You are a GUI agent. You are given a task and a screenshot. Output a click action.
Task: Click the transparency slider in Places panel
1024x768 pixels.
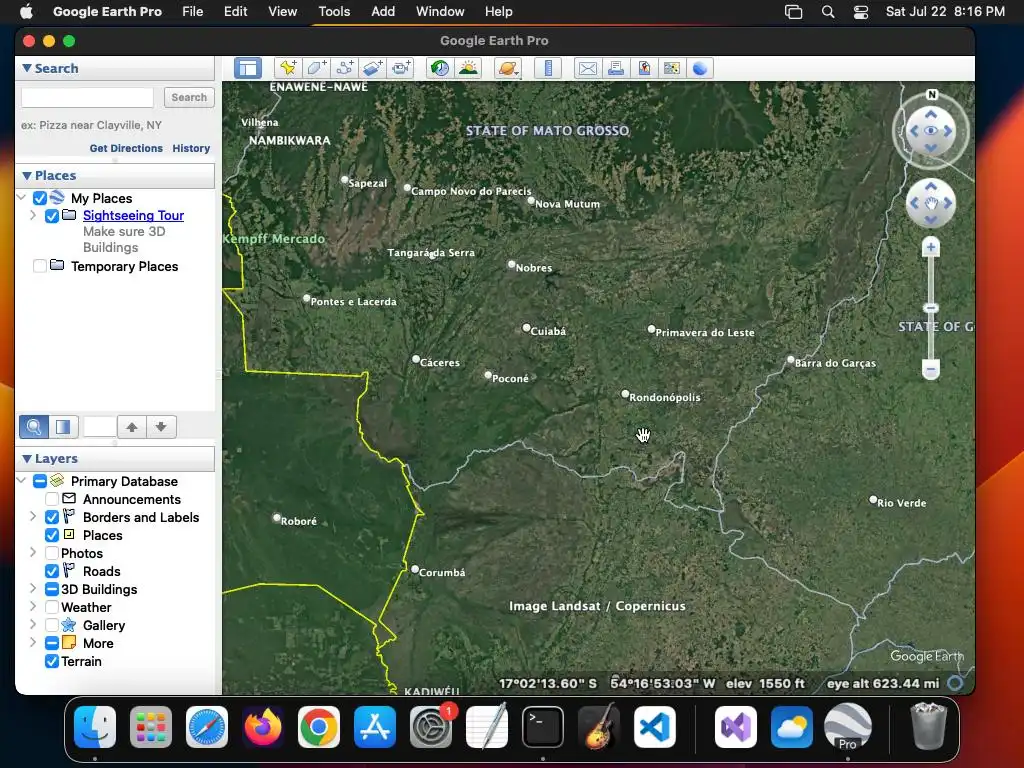pos(99,427)
